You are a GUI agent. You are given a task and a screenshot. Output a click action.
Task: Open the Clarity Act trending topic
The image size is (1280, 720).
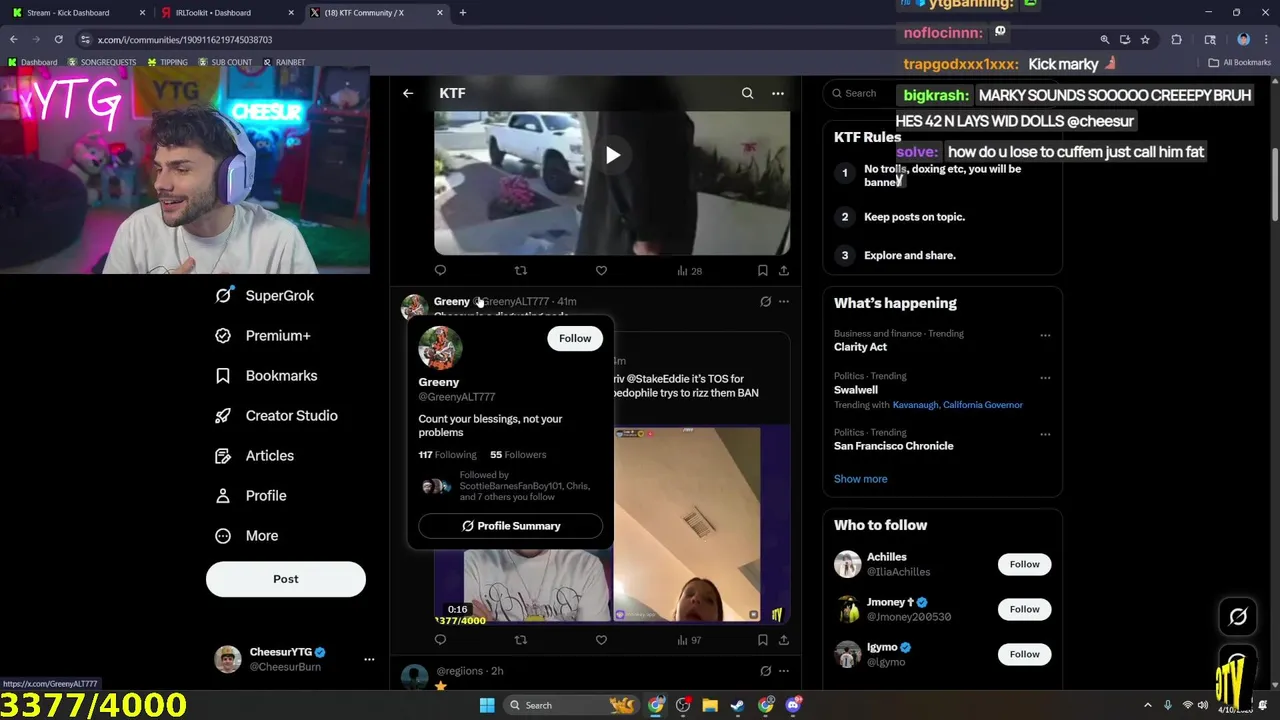860,347
